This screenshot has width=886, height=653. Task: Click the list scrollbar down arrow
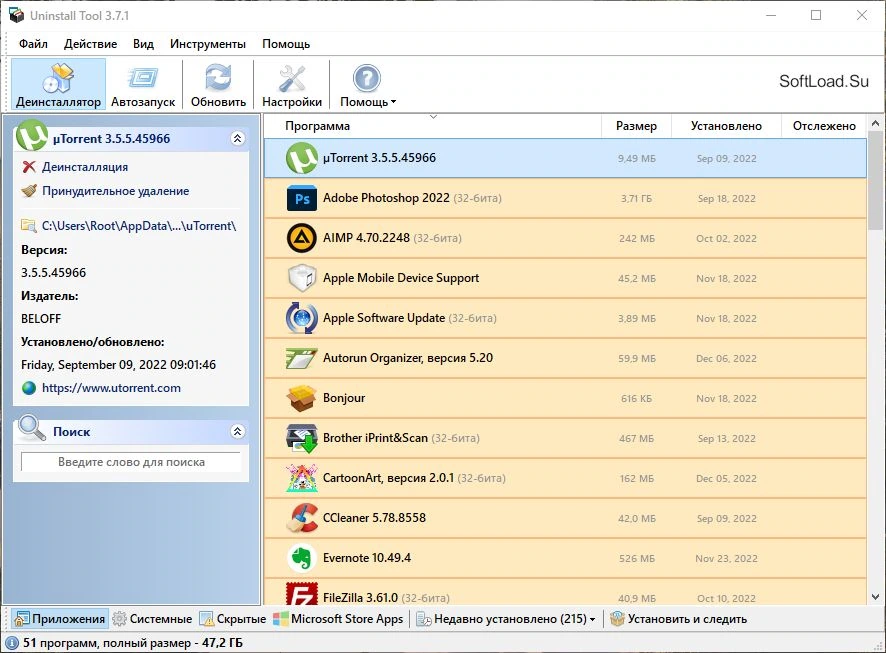pyautogui.click(x=876, y=597)
